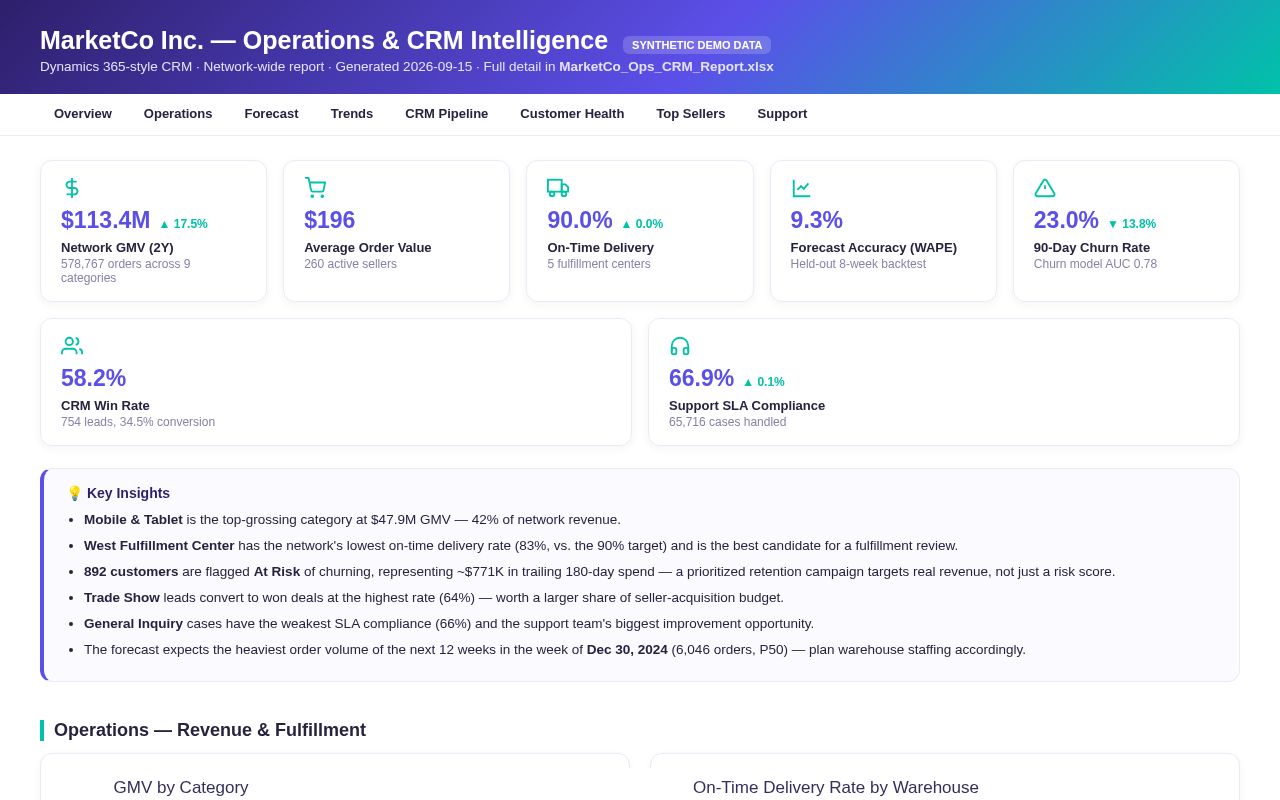Open the Overview nav tab

[83, 114]
